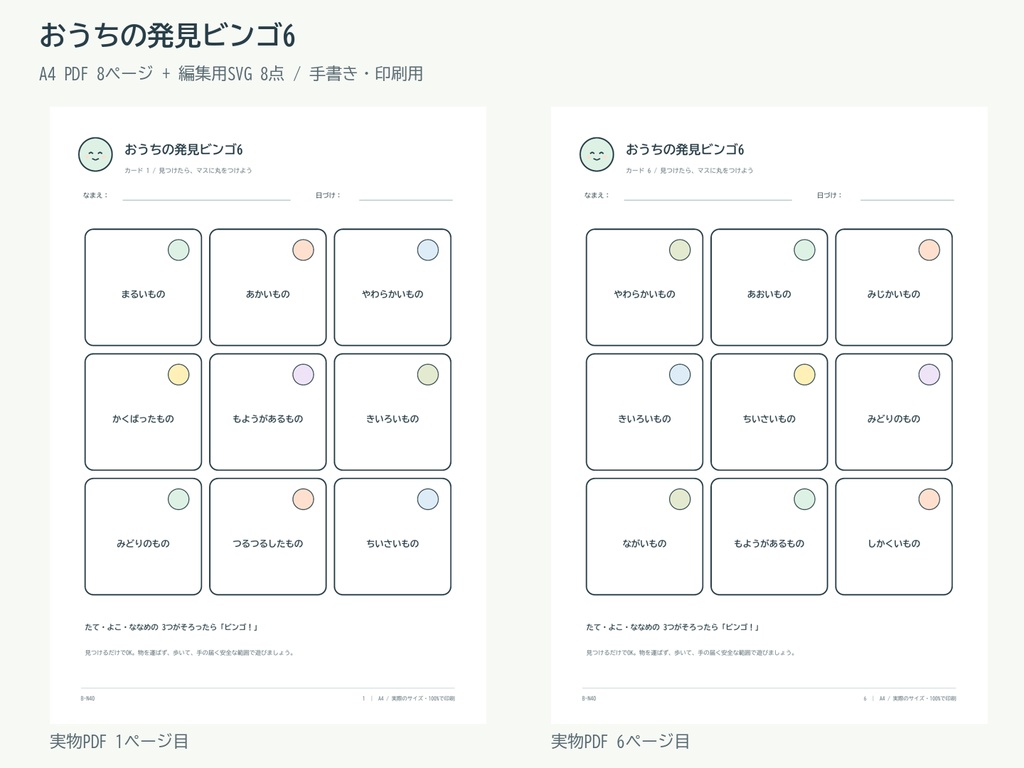Click the 日づけ line on the card 1 page
The image size is (1024, 768).
click(x=406, y=199)
